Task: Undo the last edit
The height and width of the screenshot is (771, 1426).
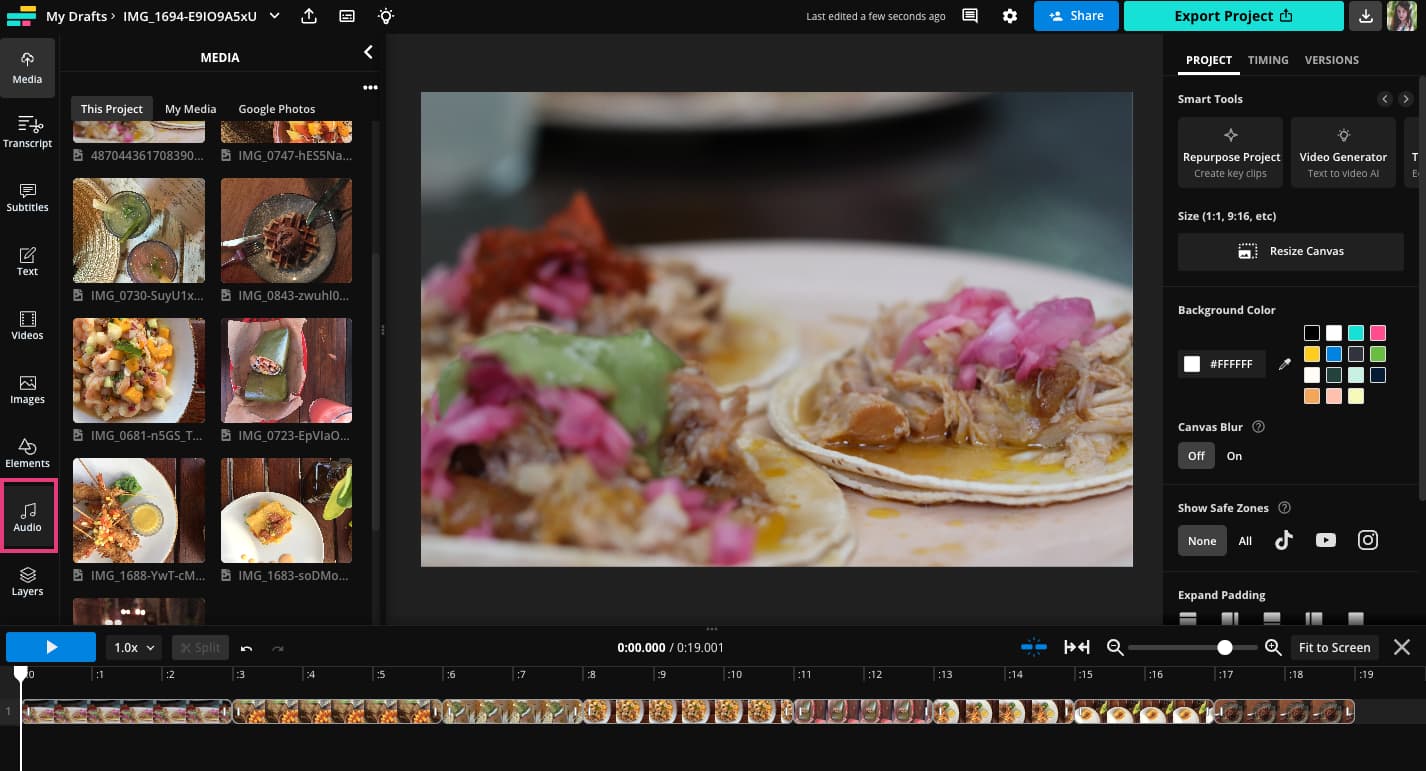Action: point(246,648)
